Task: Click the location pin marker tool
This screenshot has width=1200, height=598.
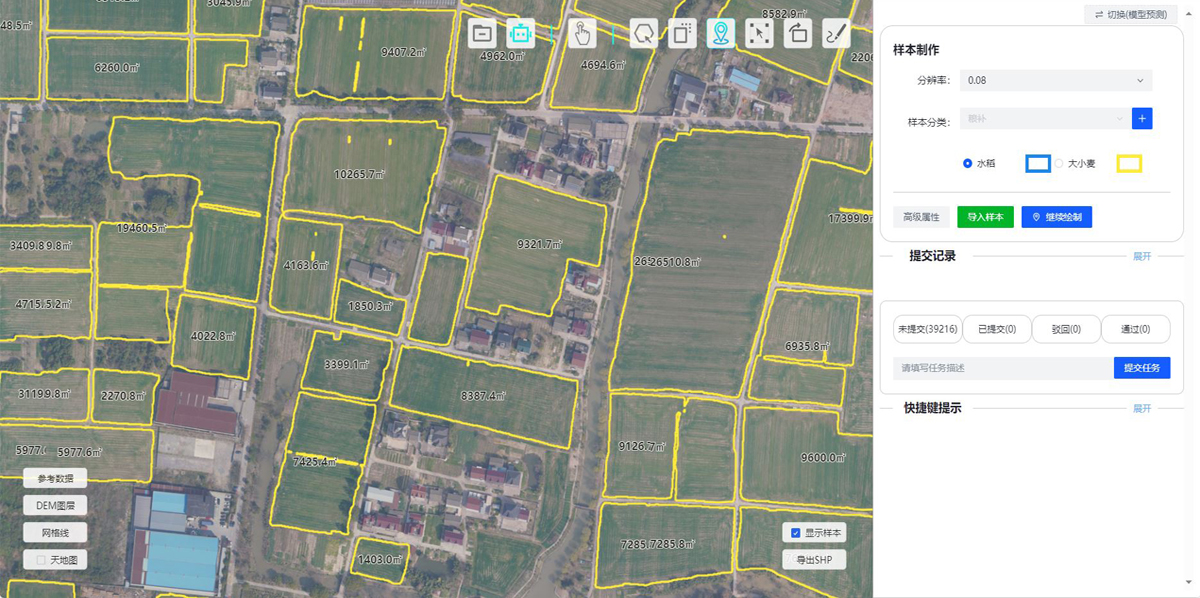Action: (720, 33)
